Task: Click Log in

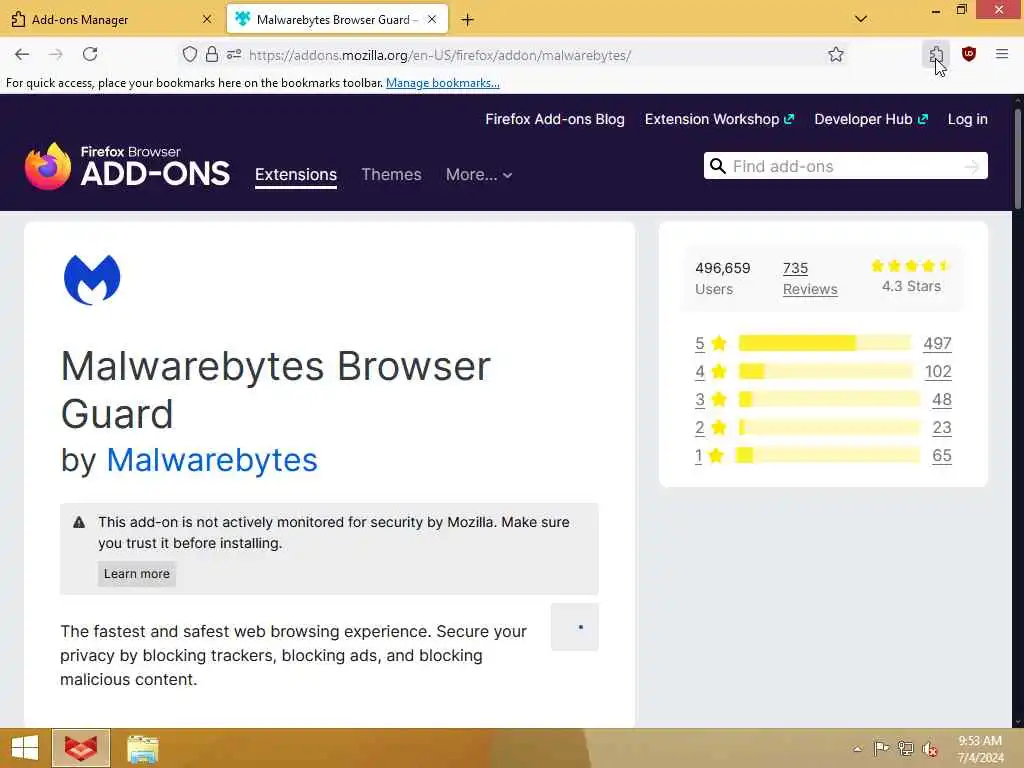Action: 967,120
